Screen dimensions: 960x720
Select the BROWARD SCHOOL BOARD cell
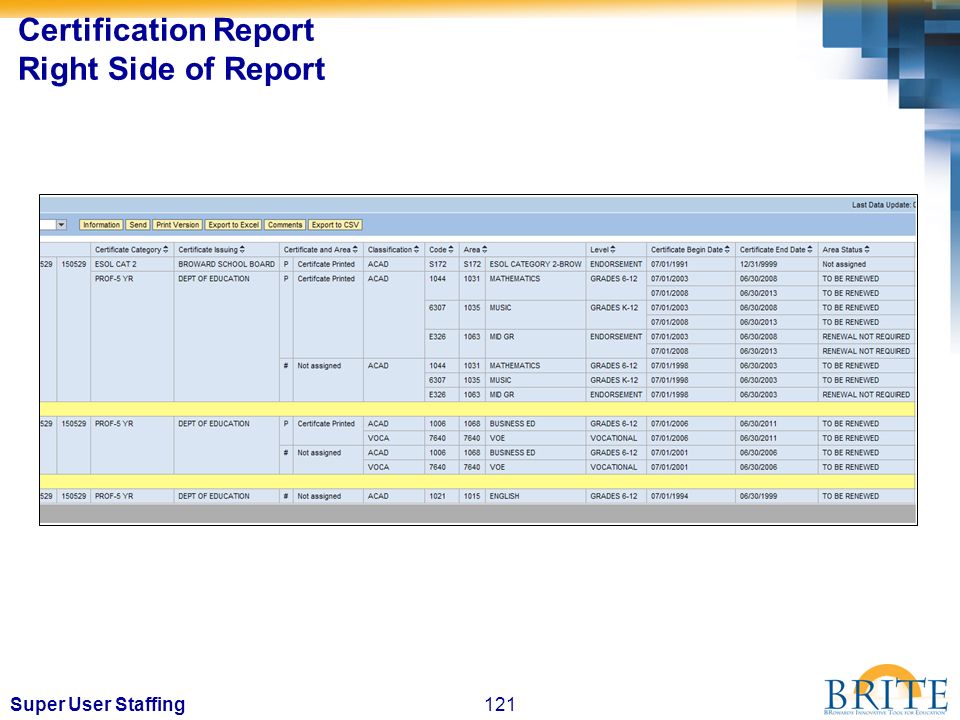click(227, 264)
